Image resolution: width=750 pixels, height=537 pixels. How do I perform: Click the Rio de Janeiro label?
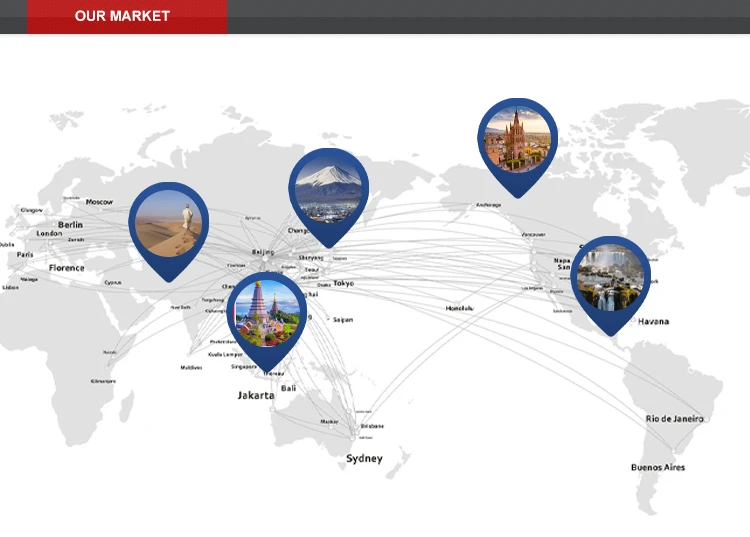(674, 418)
